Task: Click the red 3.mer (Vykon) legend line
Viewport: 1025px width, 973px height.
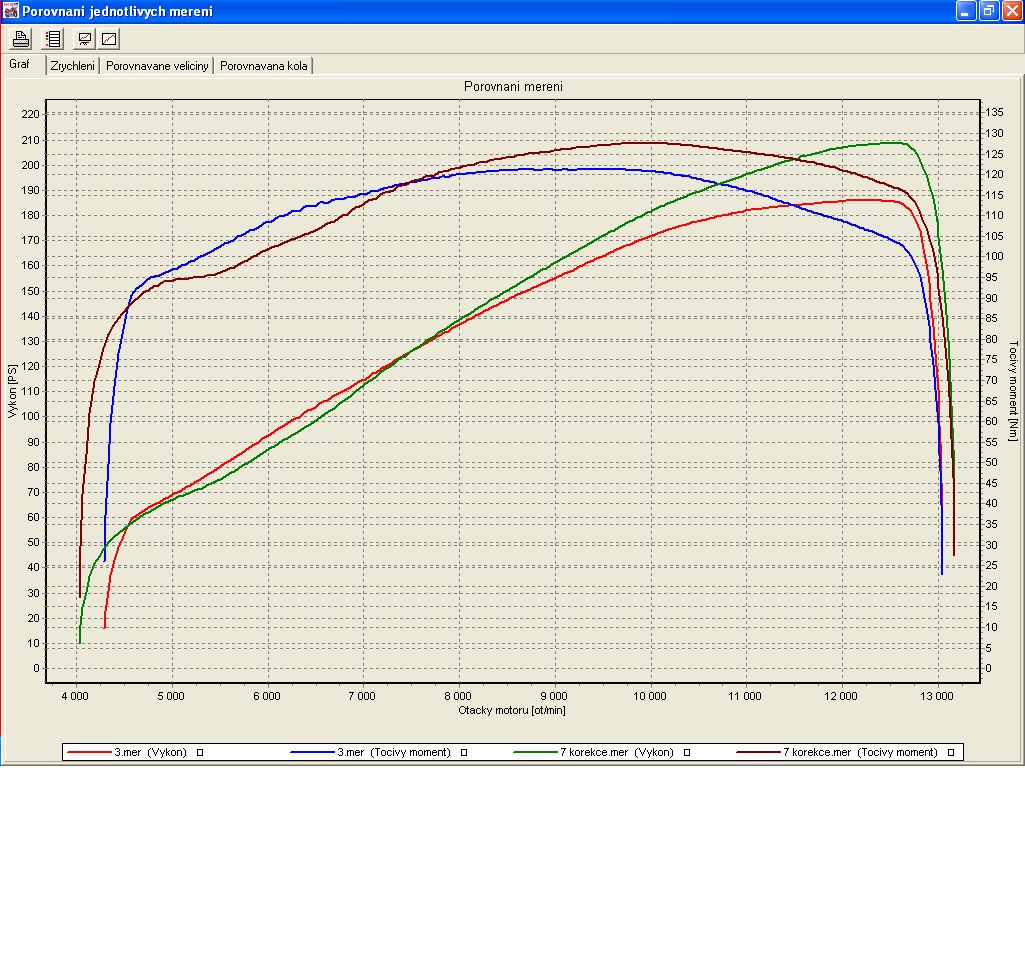Action: 88,752
